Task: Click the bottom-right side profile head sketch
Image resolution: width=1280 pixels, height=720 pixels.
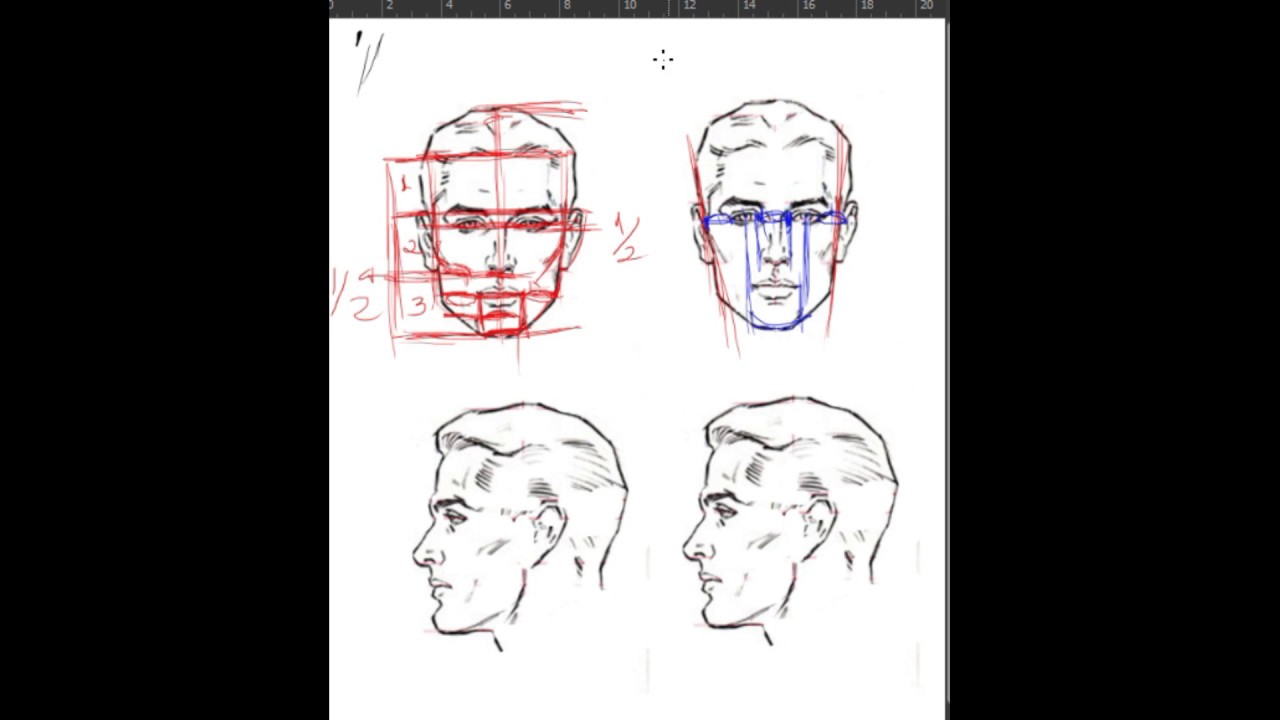Action: pos(790,520)
